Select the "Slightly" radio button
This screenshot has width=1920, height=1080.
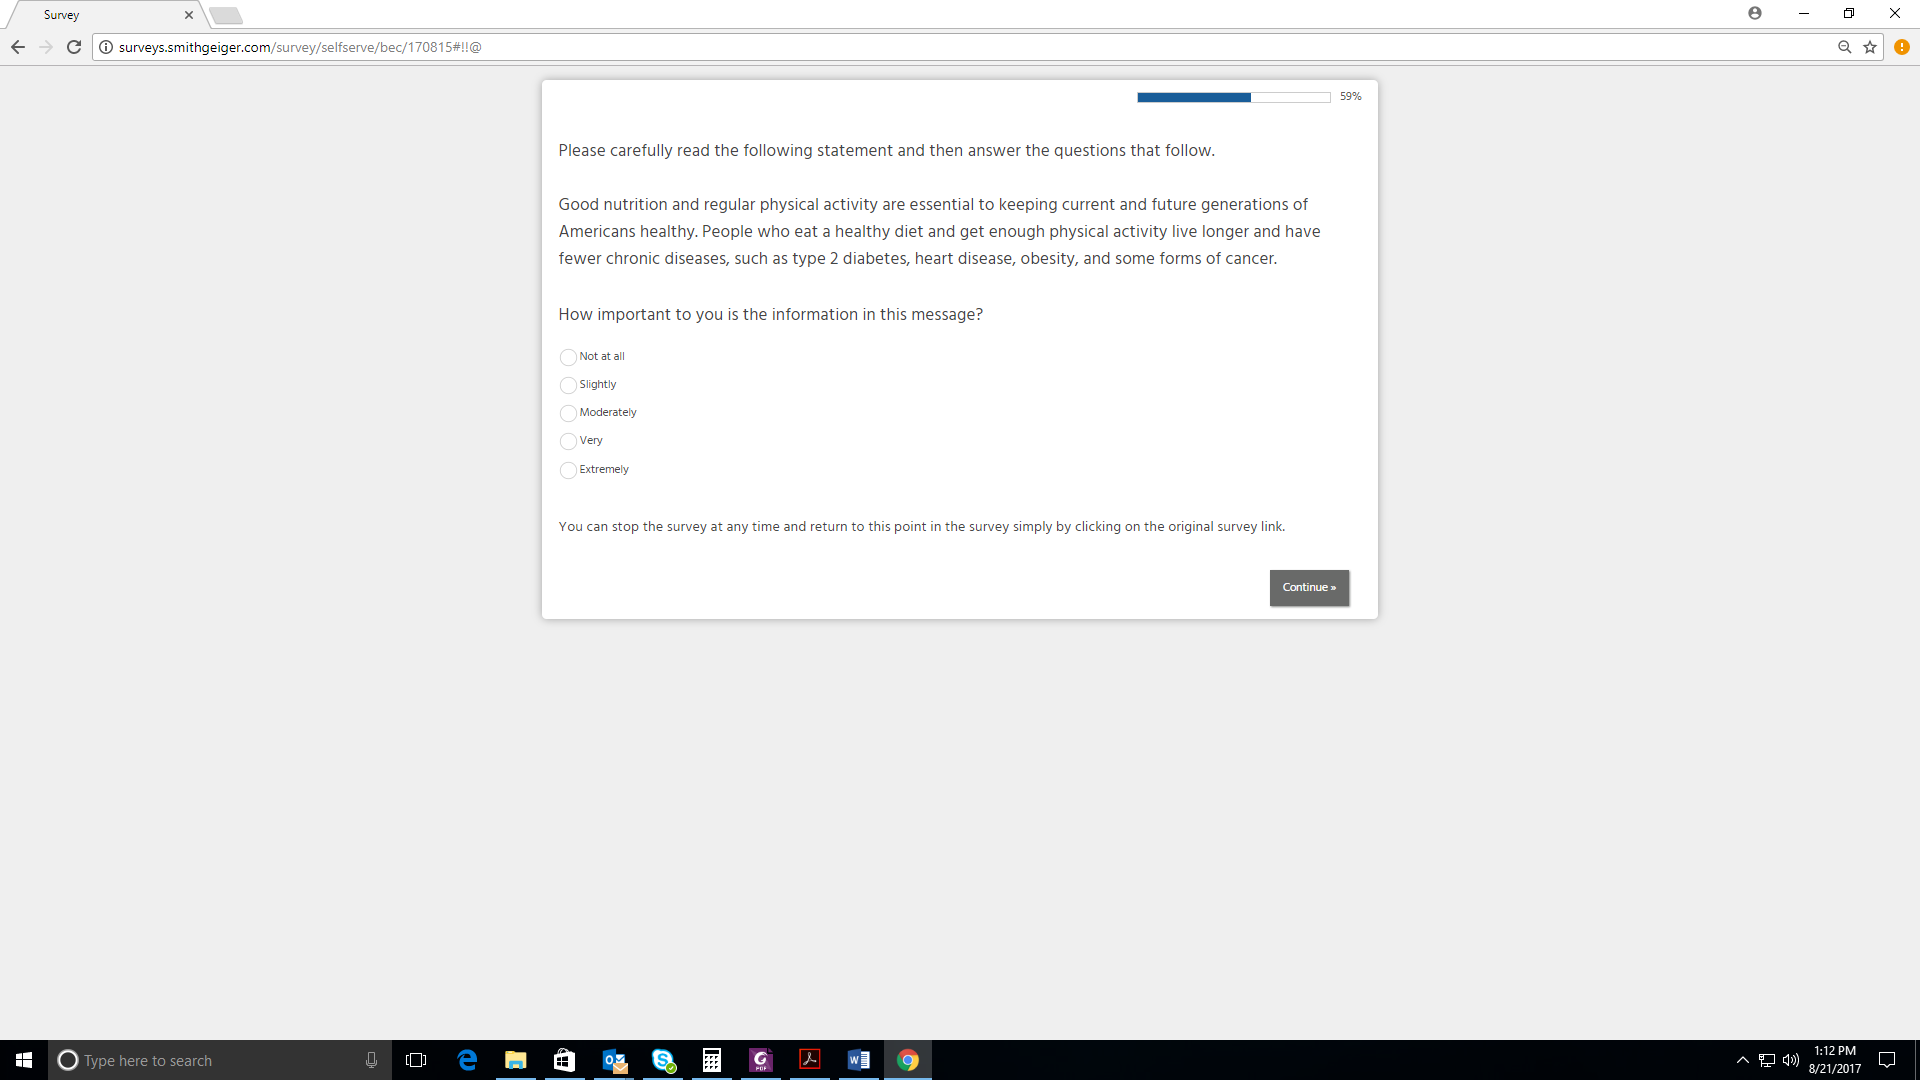coord(568,385)
